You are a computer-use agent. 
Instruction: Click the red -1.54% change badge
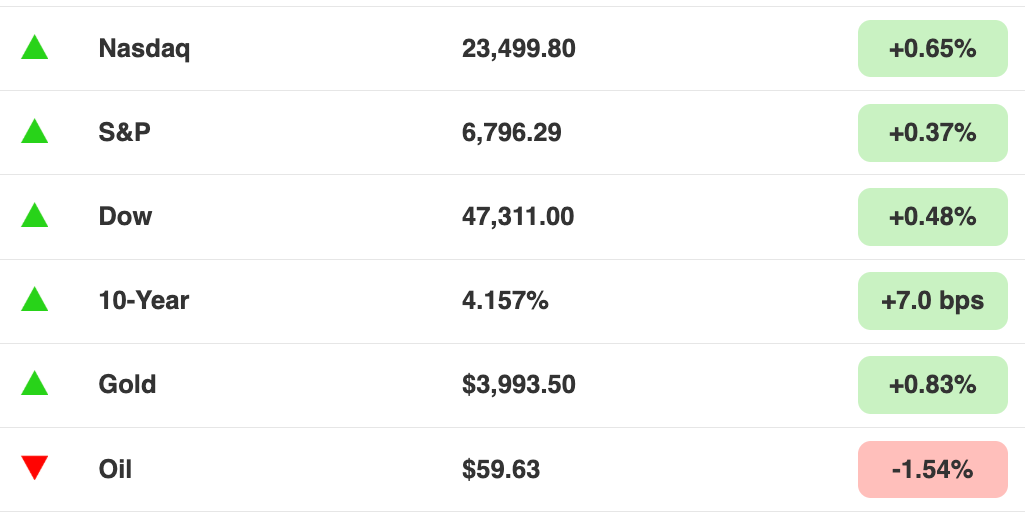[x=933, y=470]
